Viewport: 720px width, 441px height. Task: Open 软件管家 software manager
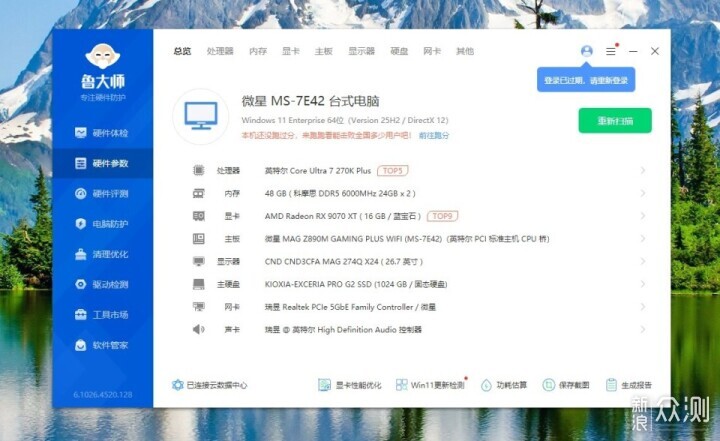[x=102, y=345]
